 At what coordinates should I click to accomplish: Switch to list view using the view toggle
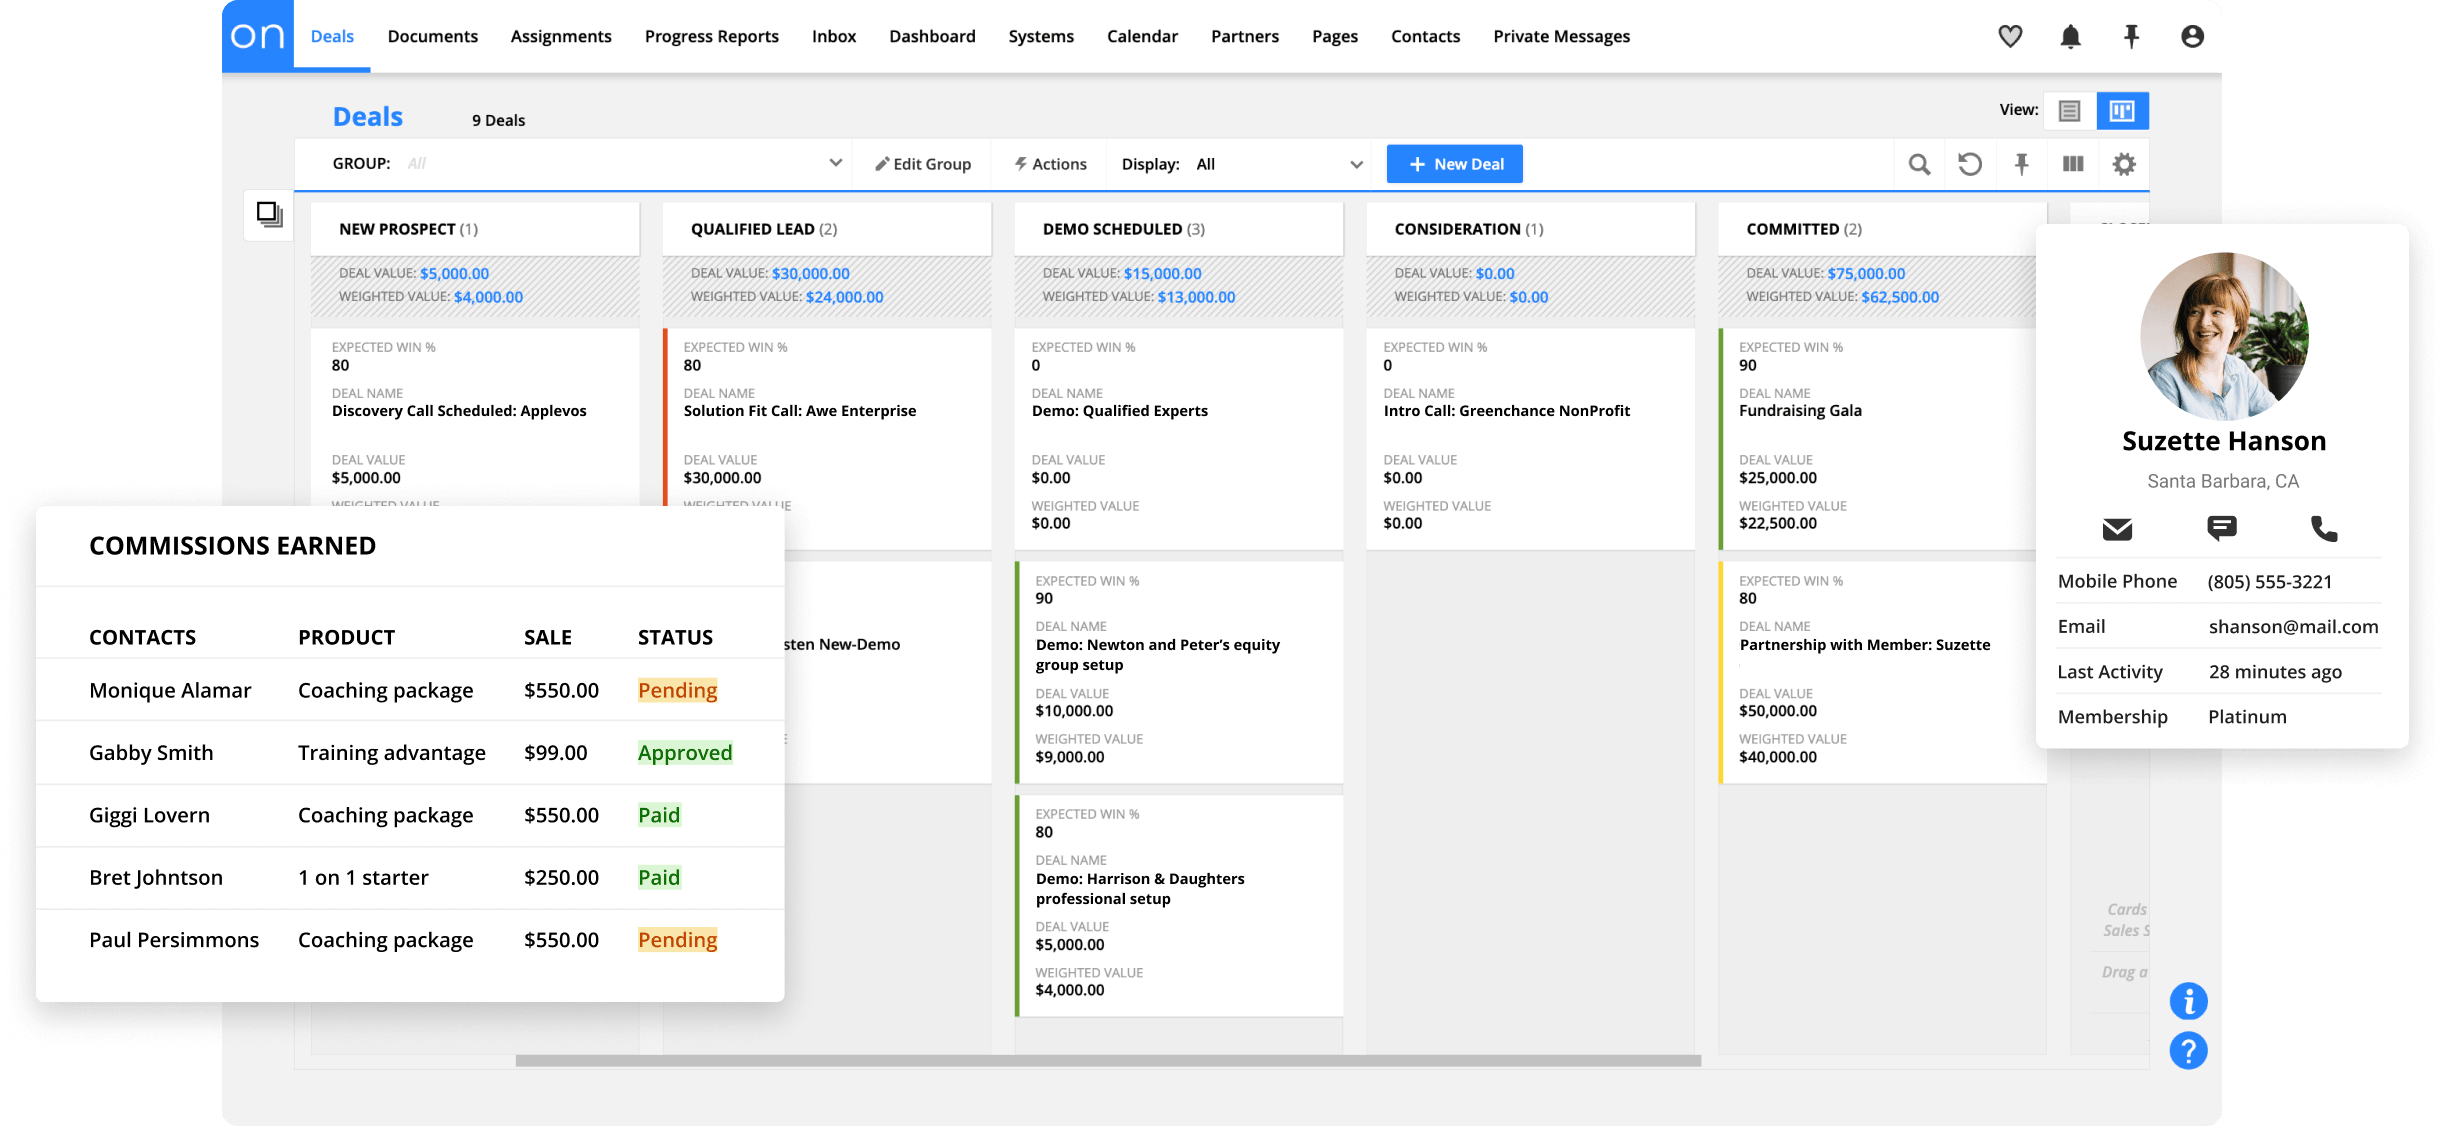(2069, 110)
